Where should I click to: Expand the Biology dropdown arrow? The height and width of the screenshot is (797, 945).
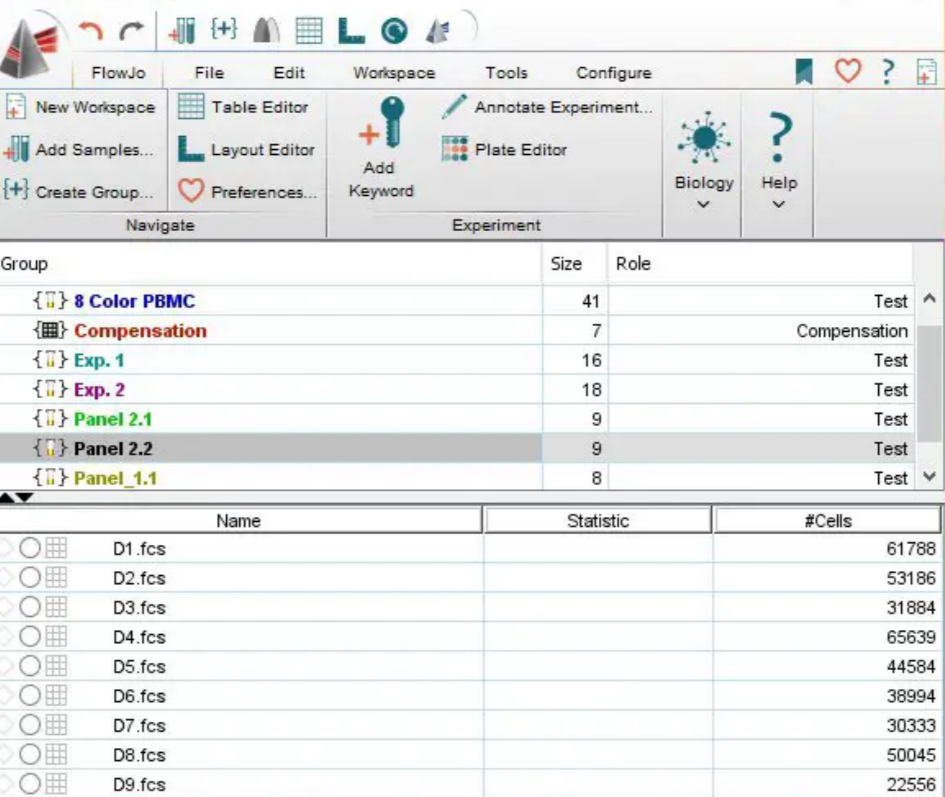tap(703, 204)
